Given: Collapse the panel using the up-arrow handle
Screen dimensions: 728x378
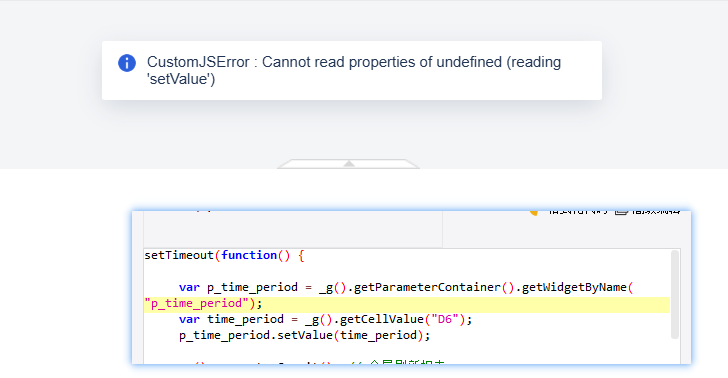Looking at the screenshot, I should pos(349,163).
